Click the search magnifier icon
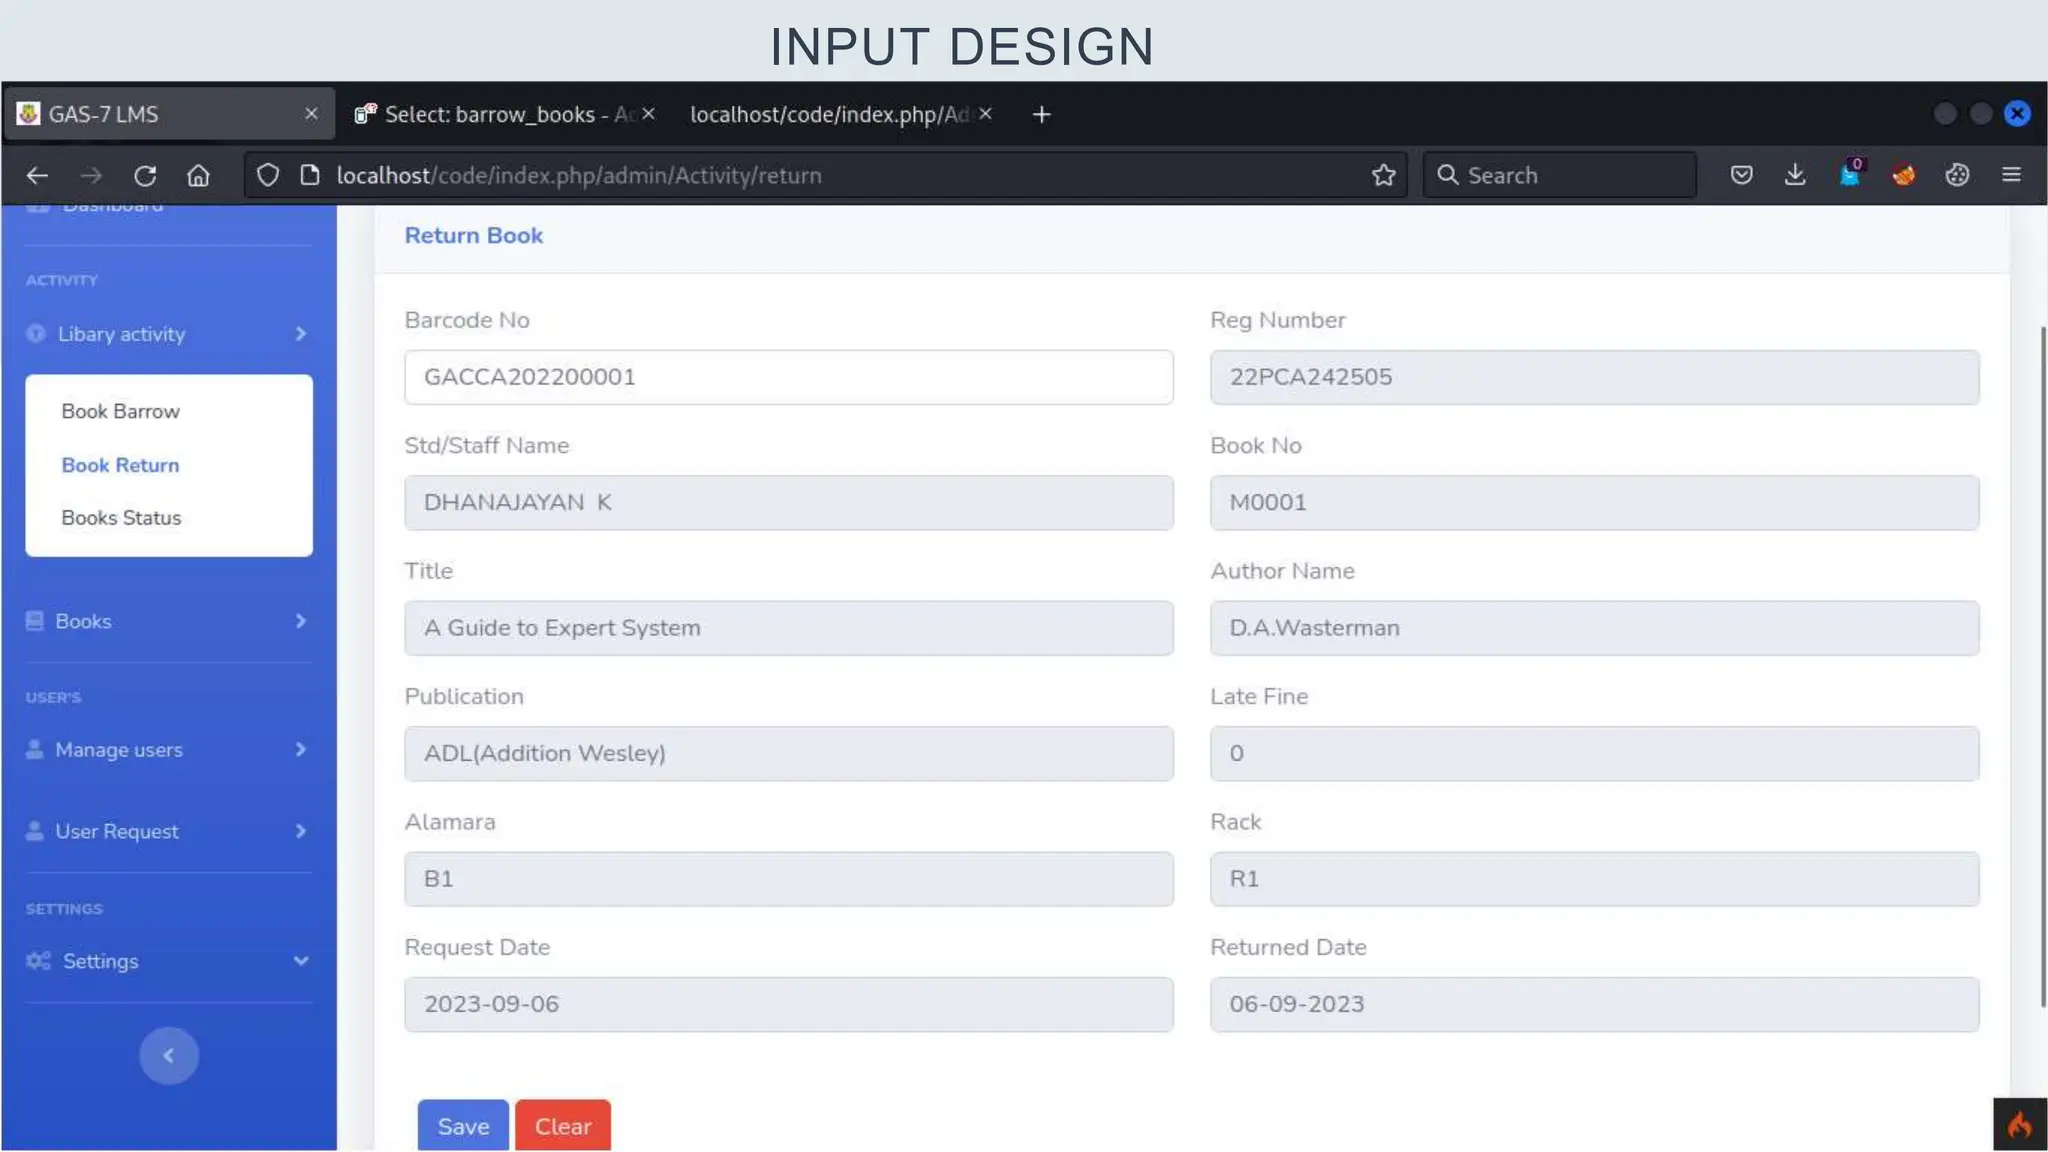 tap(1447, 175)
